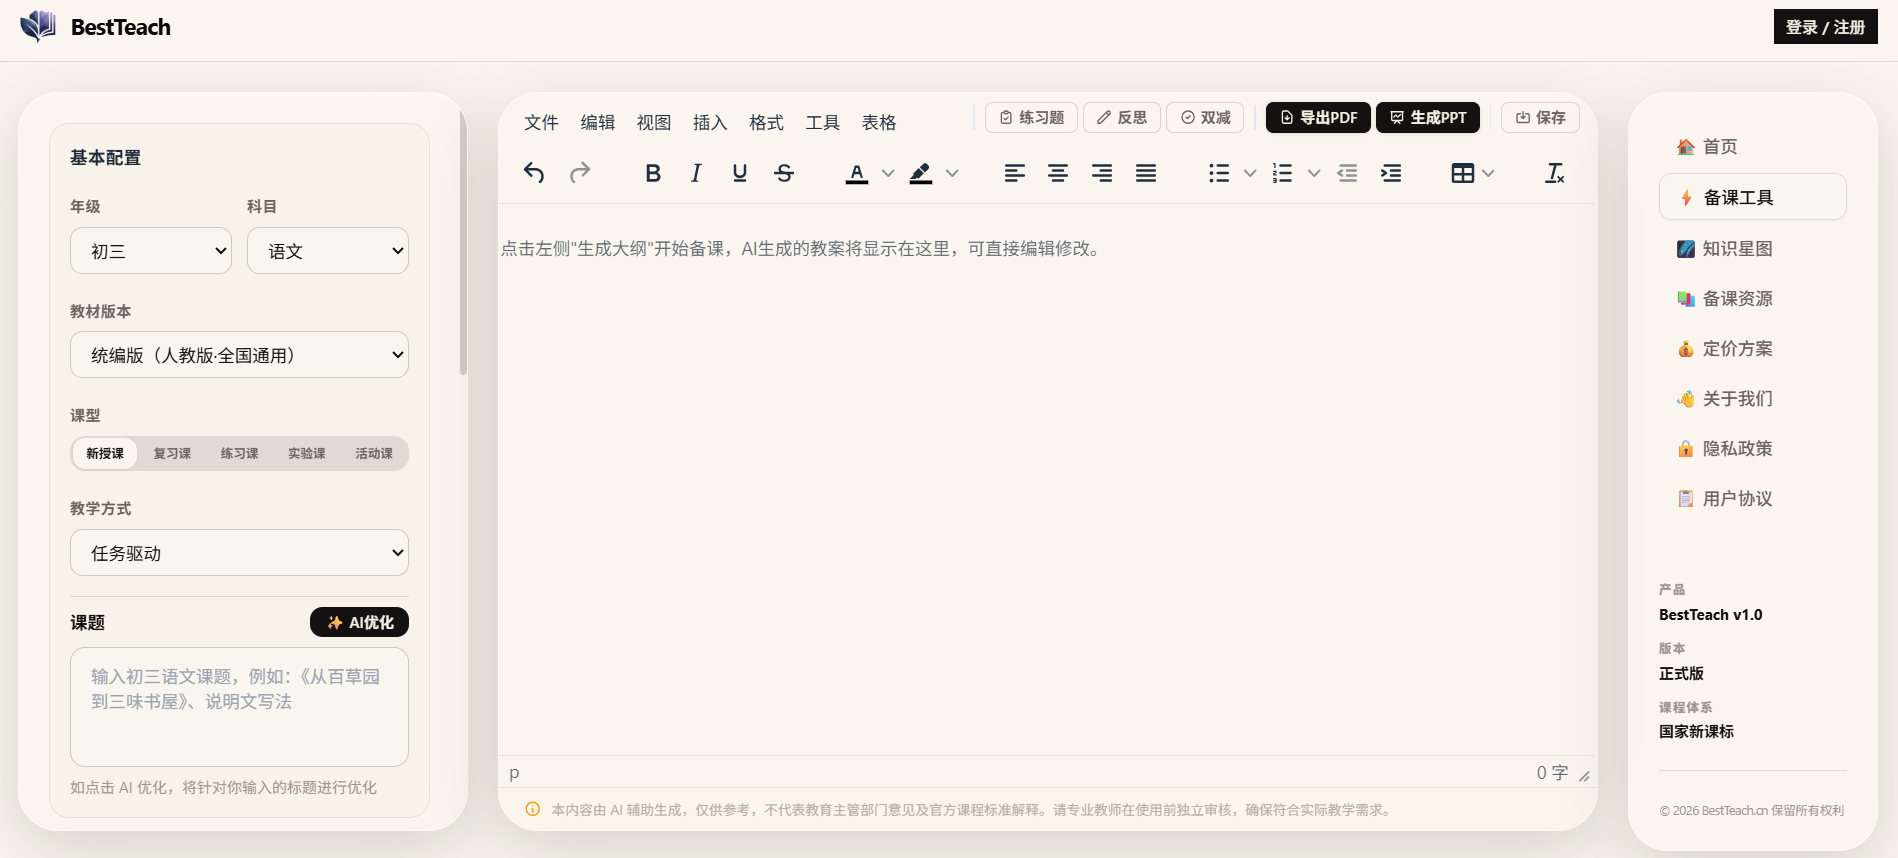The height and width of the screenshot is (858, 1898).
Task: Open 隐私政策 in sidebar
Action: point(1752,448)
